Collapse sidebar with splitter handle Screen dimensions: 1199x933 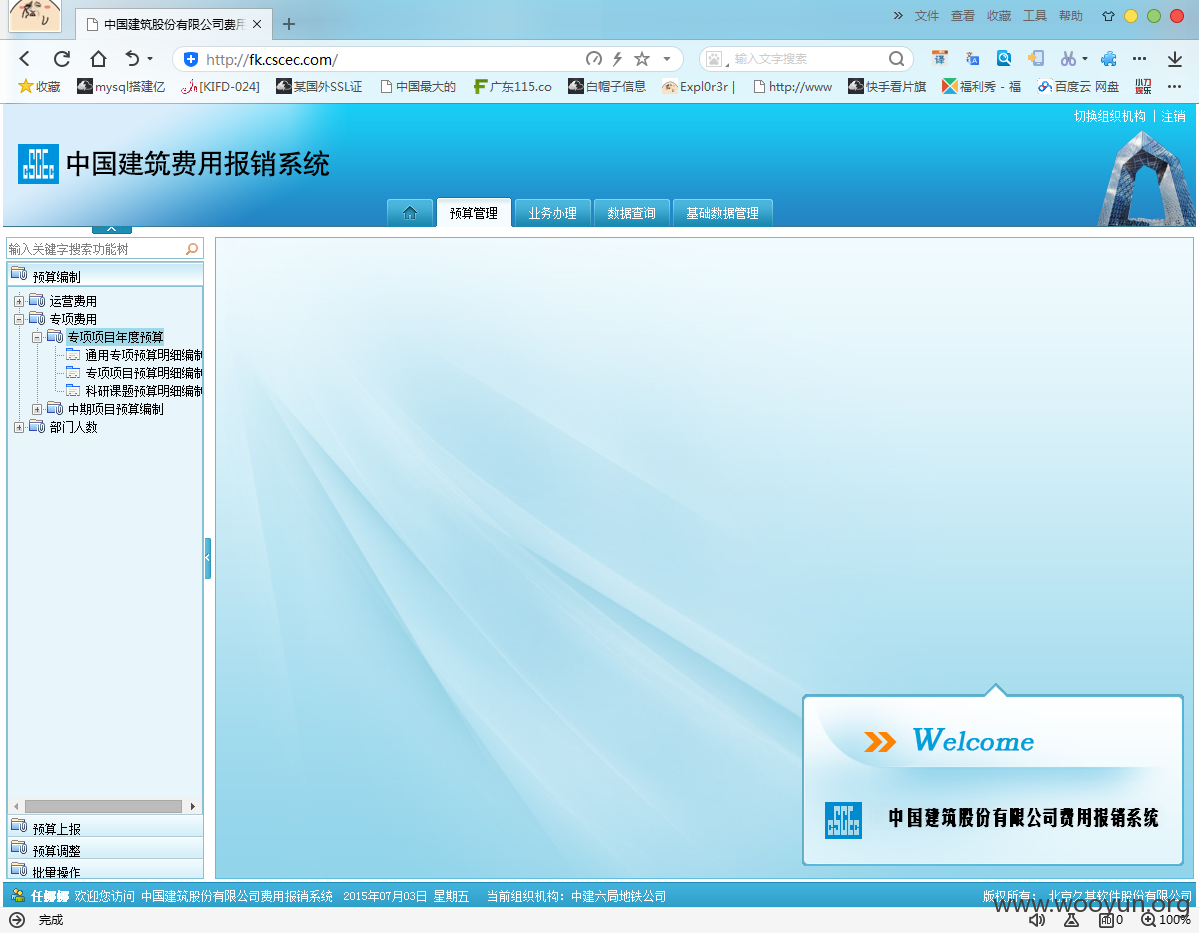pyautogui.click(x=207, y=558)
